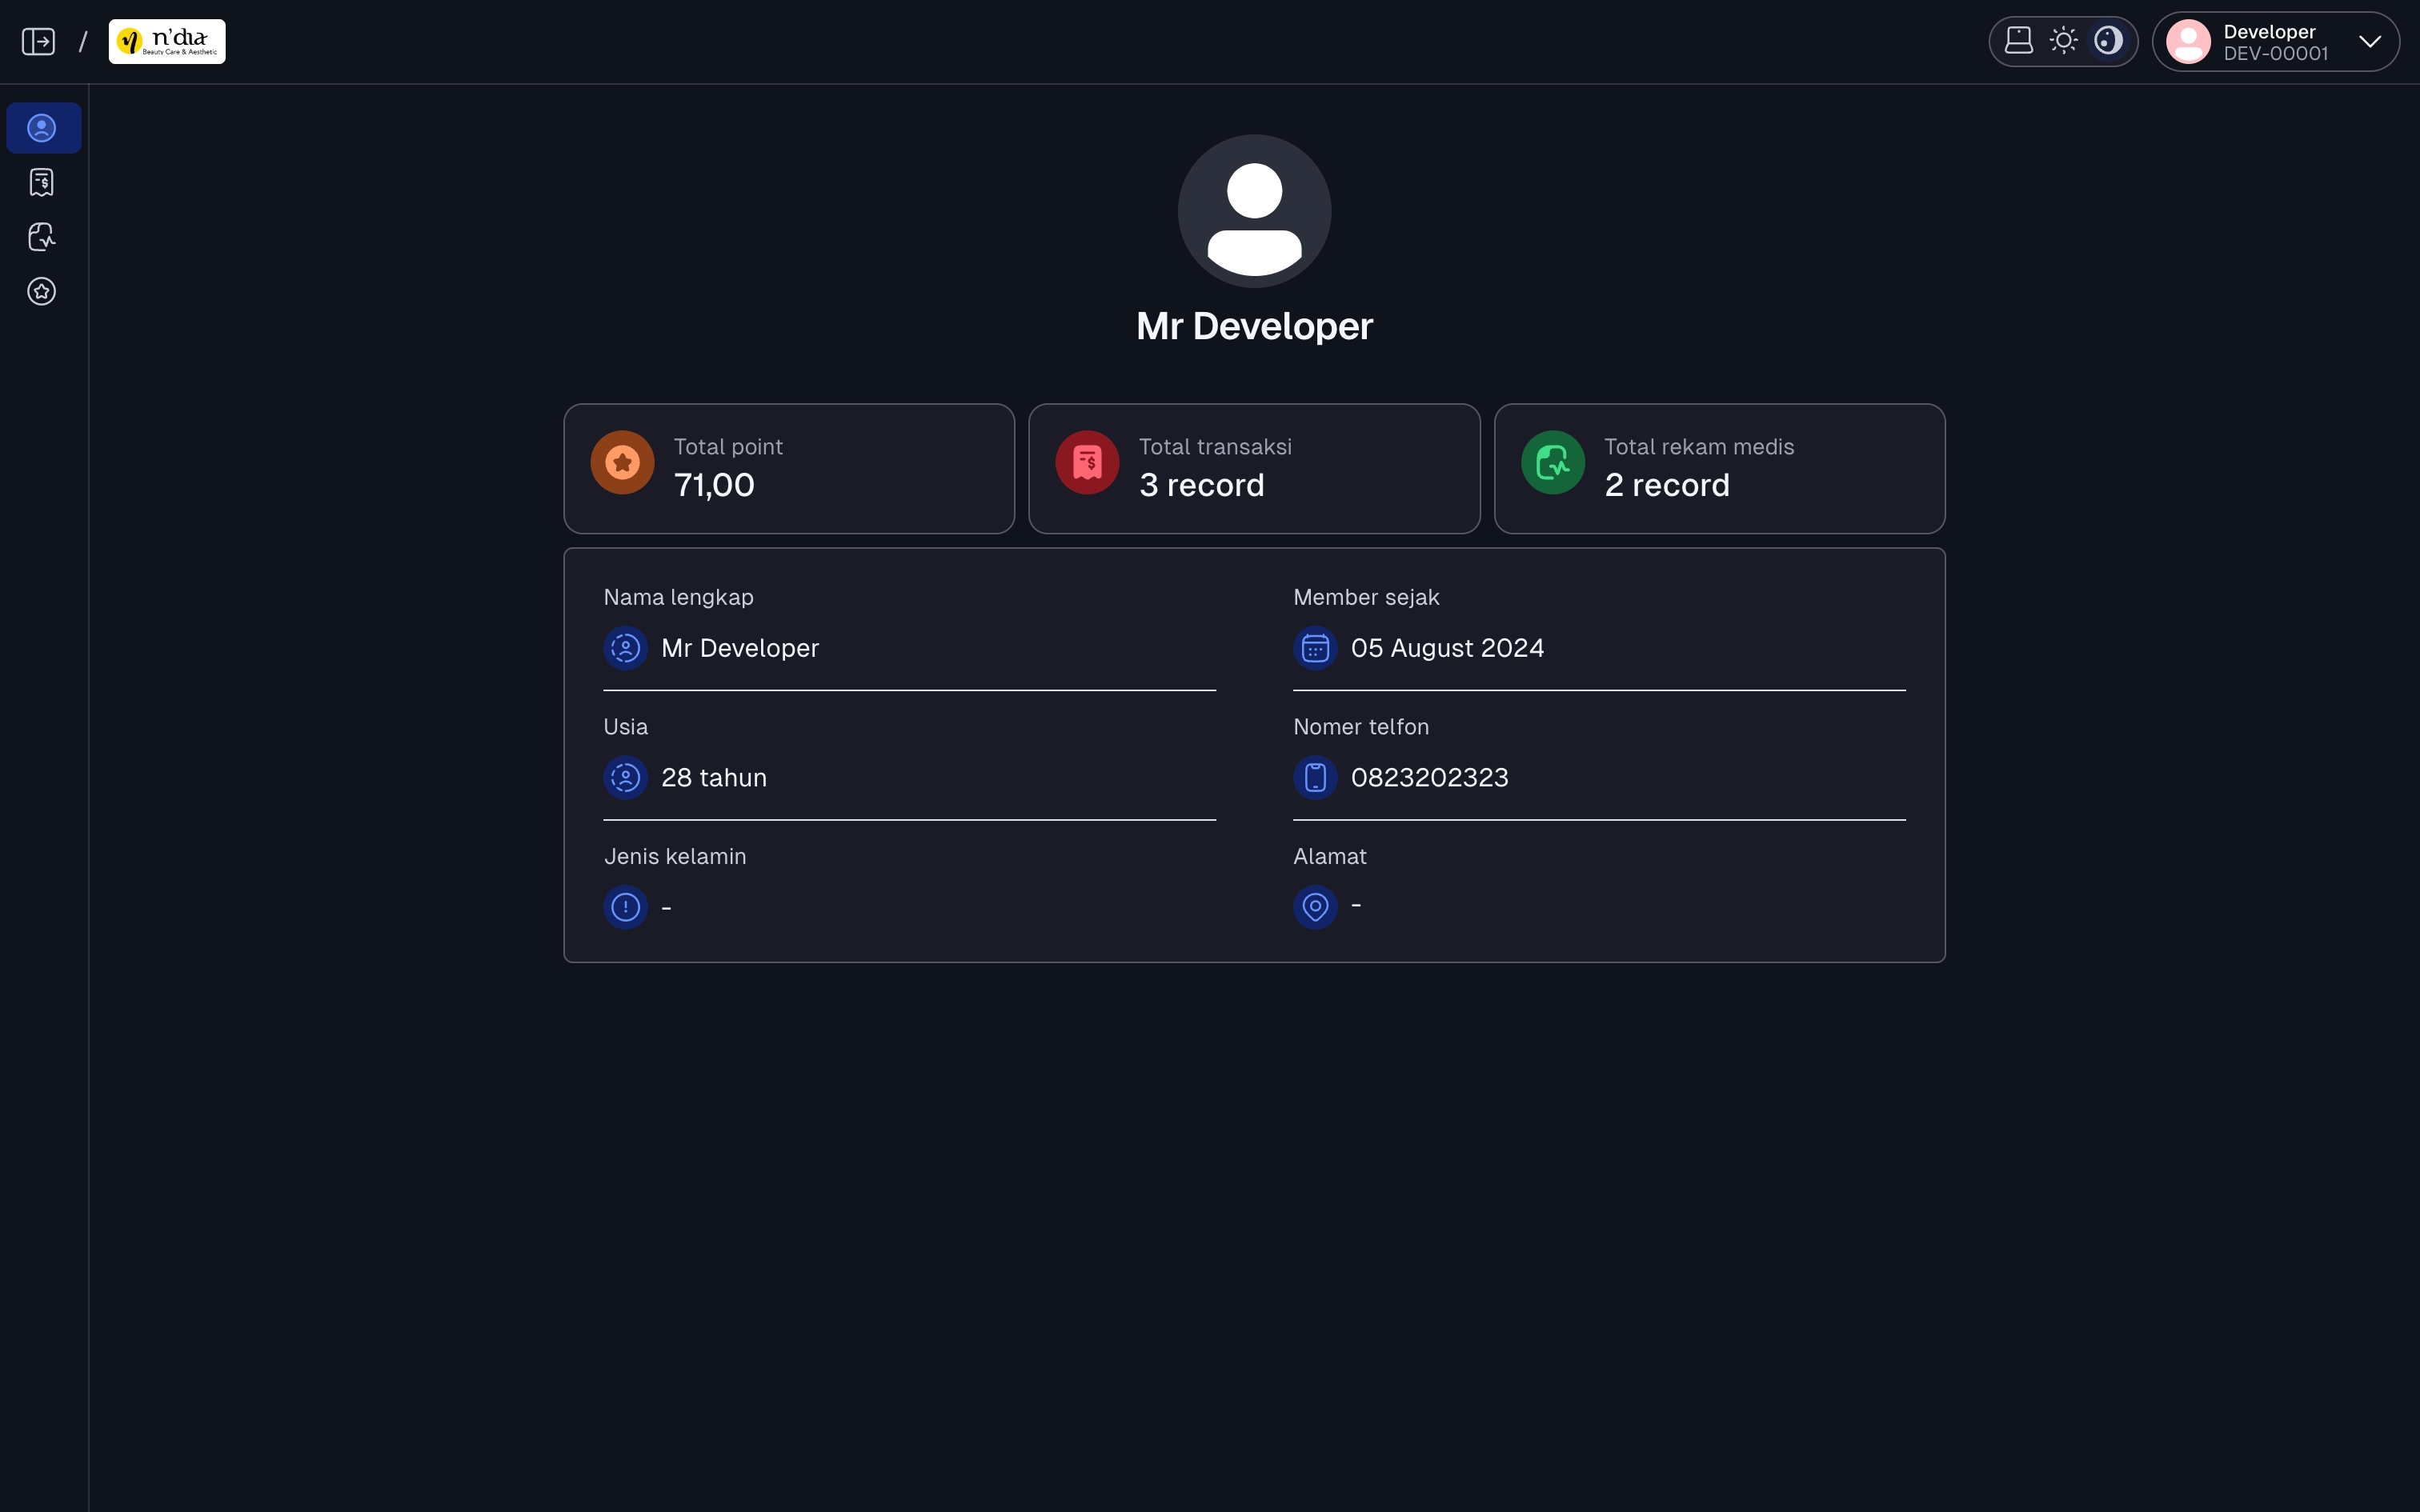Switch to dark theme moon icon
This screenshot has width=2420, height=1512.
pyautogui.click(x=2108, y=41)
